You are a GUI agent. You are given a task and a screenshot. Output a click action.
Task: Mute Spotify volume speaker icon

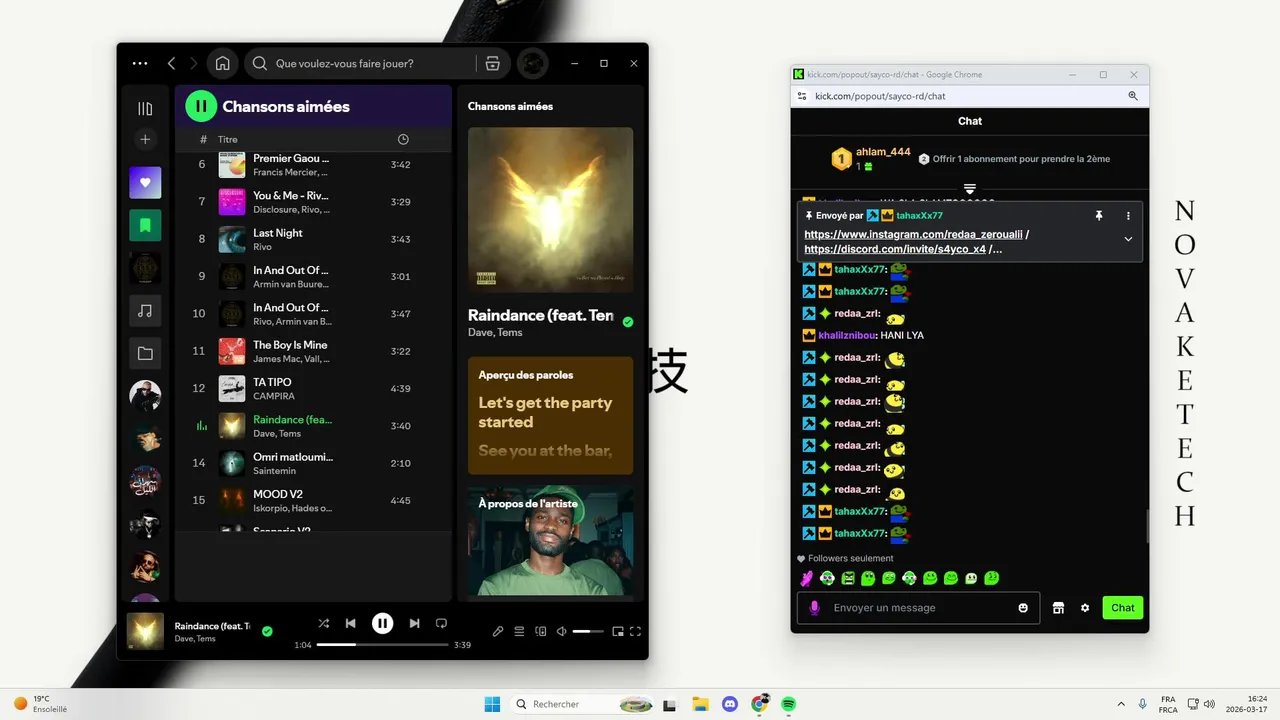coord(562,631)
